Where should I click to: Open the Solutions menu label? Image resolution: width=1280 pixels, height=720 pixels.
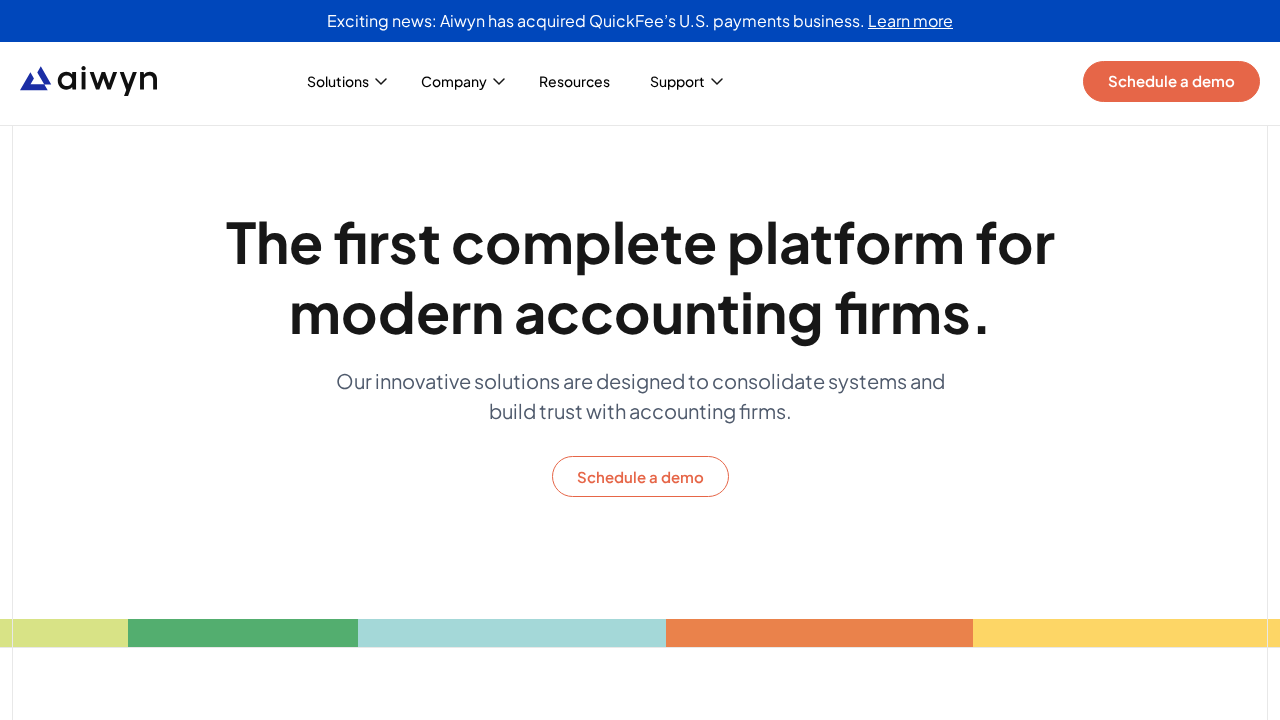338,82
